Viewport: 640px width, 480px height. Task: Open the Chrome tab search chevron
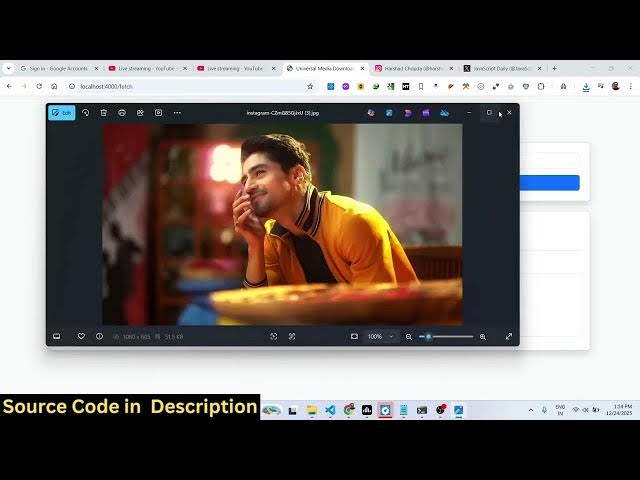tap(9, 69)
